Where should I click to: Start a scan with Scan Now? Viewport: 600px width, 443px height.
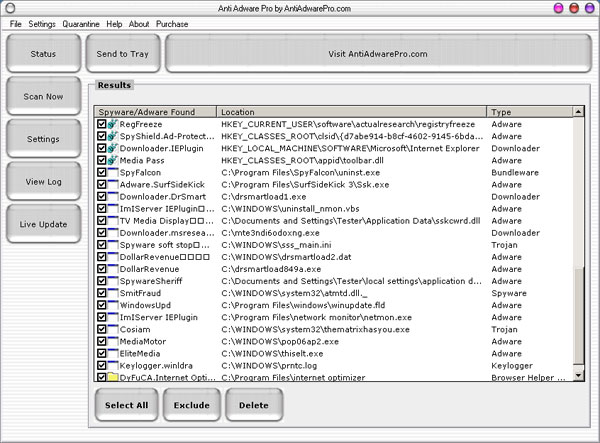coord(44,96)
